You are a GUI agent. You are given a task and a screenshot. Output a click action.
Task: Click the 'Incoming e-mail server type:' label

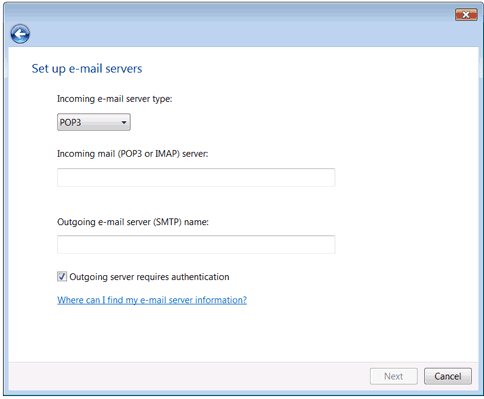coord(115,99)
